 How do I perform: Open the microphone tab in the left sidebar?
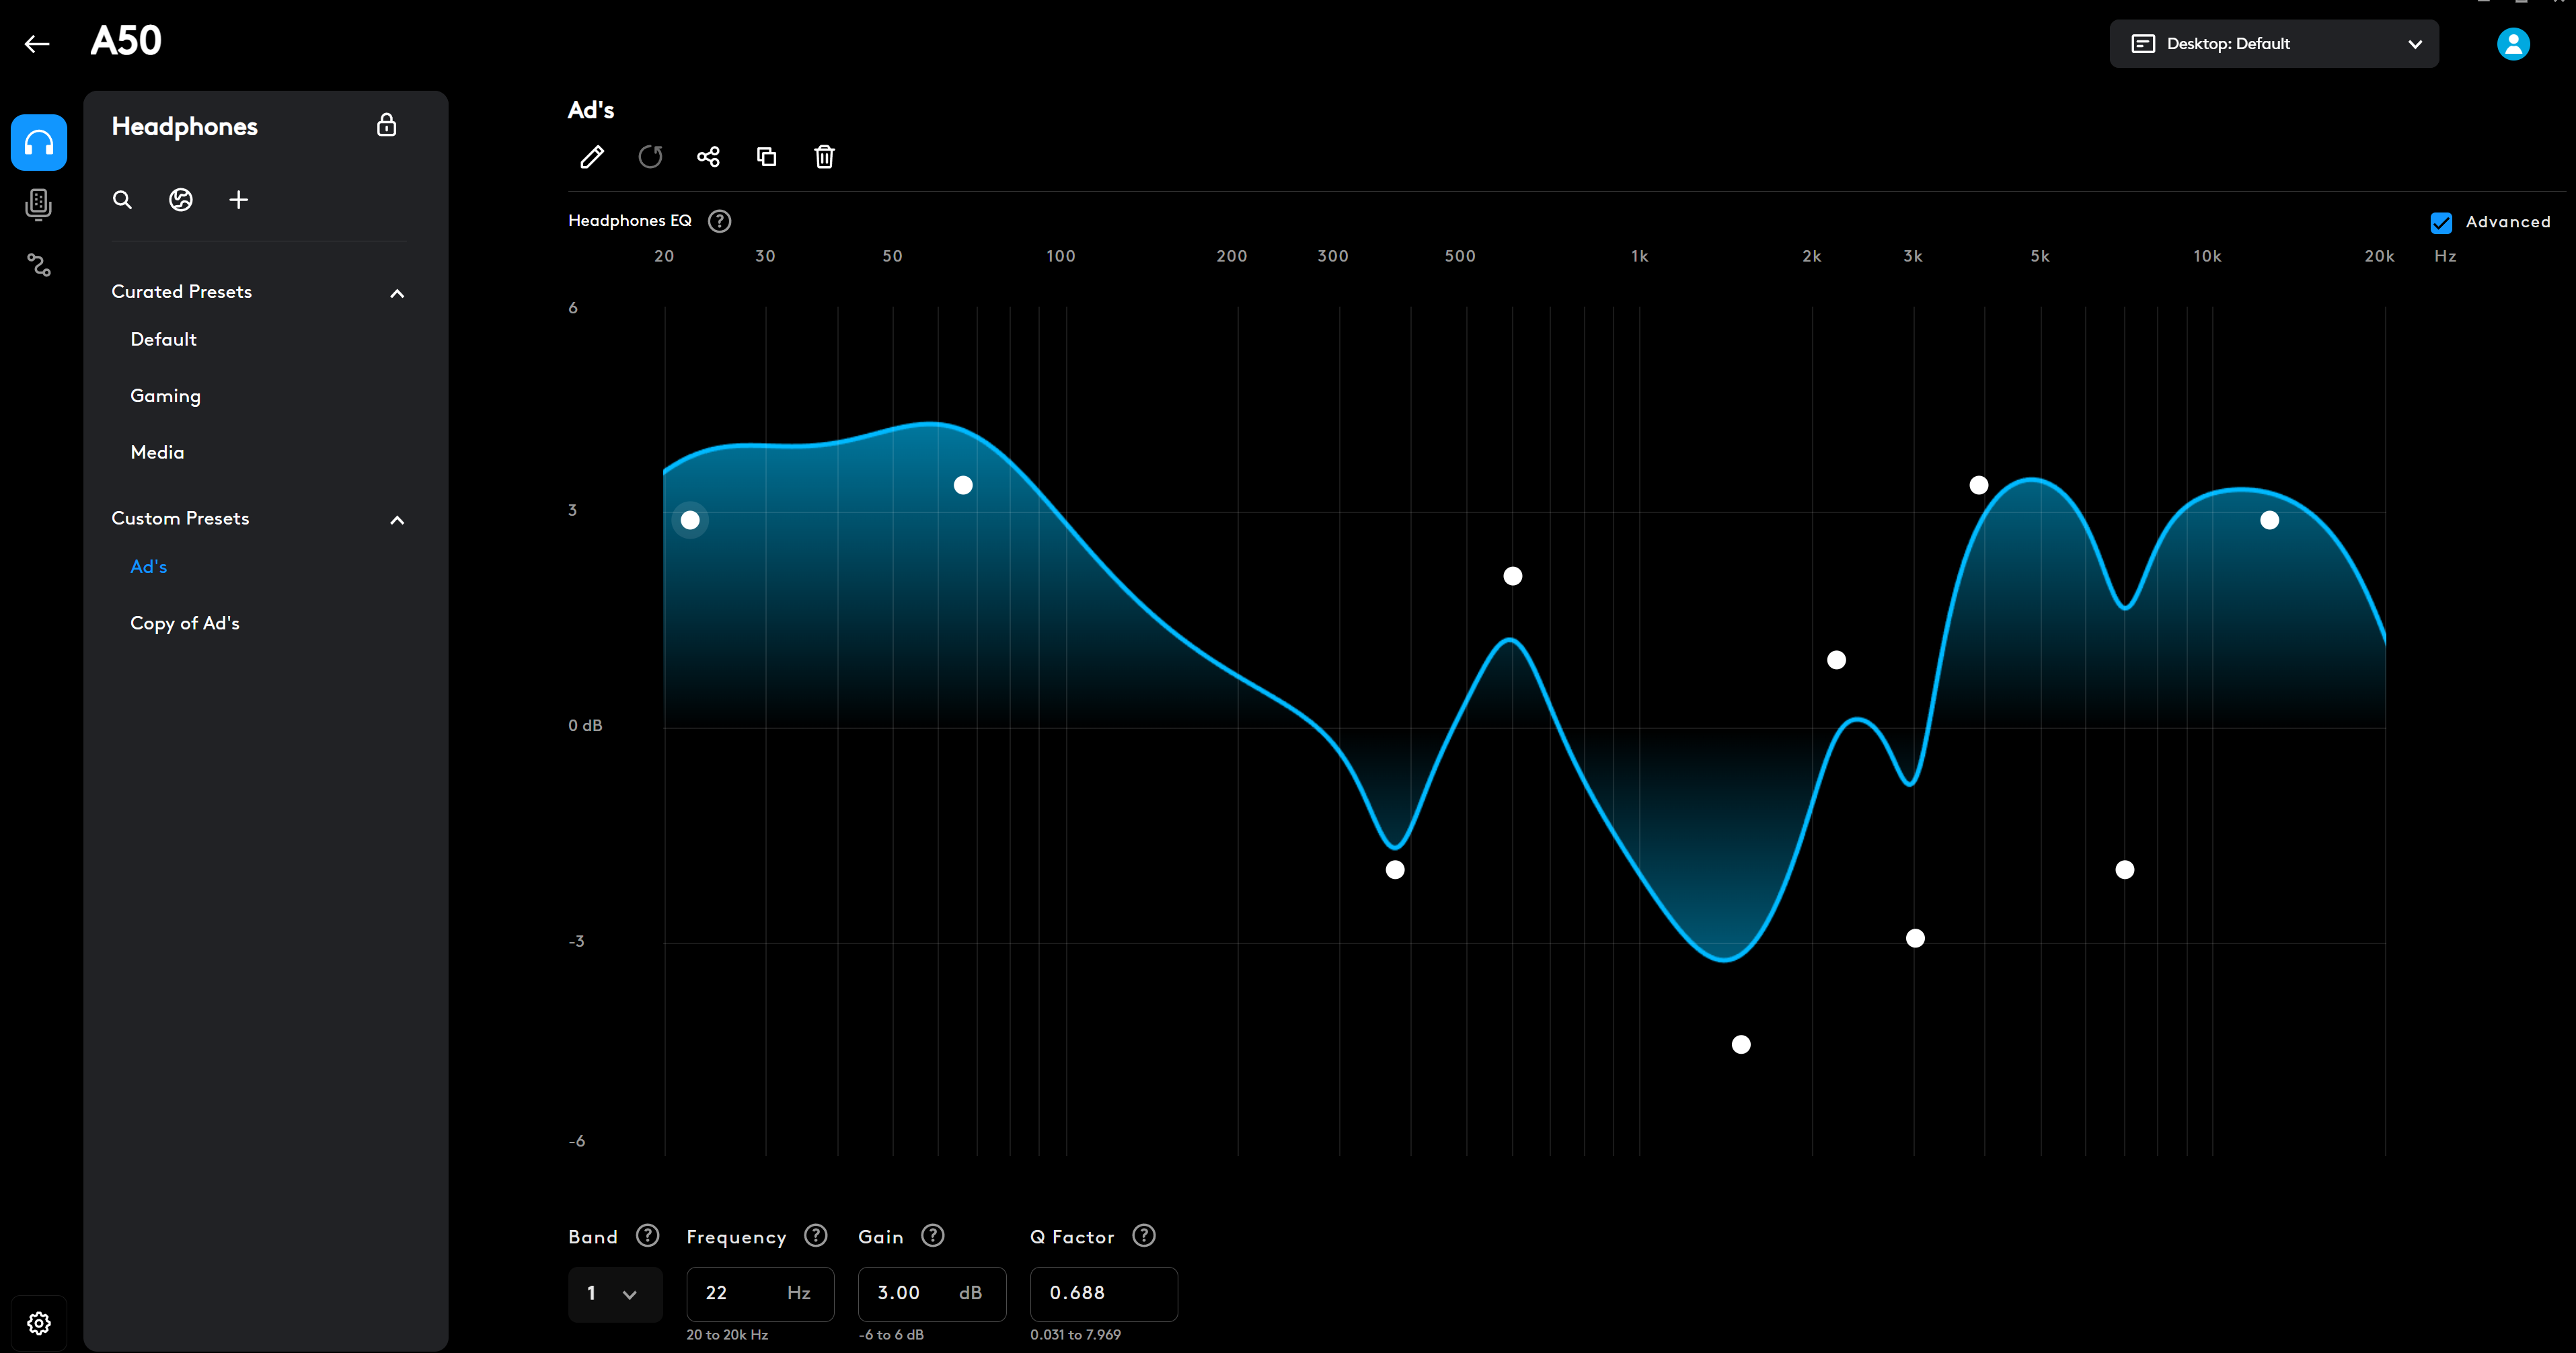click(x=38, y=204)
